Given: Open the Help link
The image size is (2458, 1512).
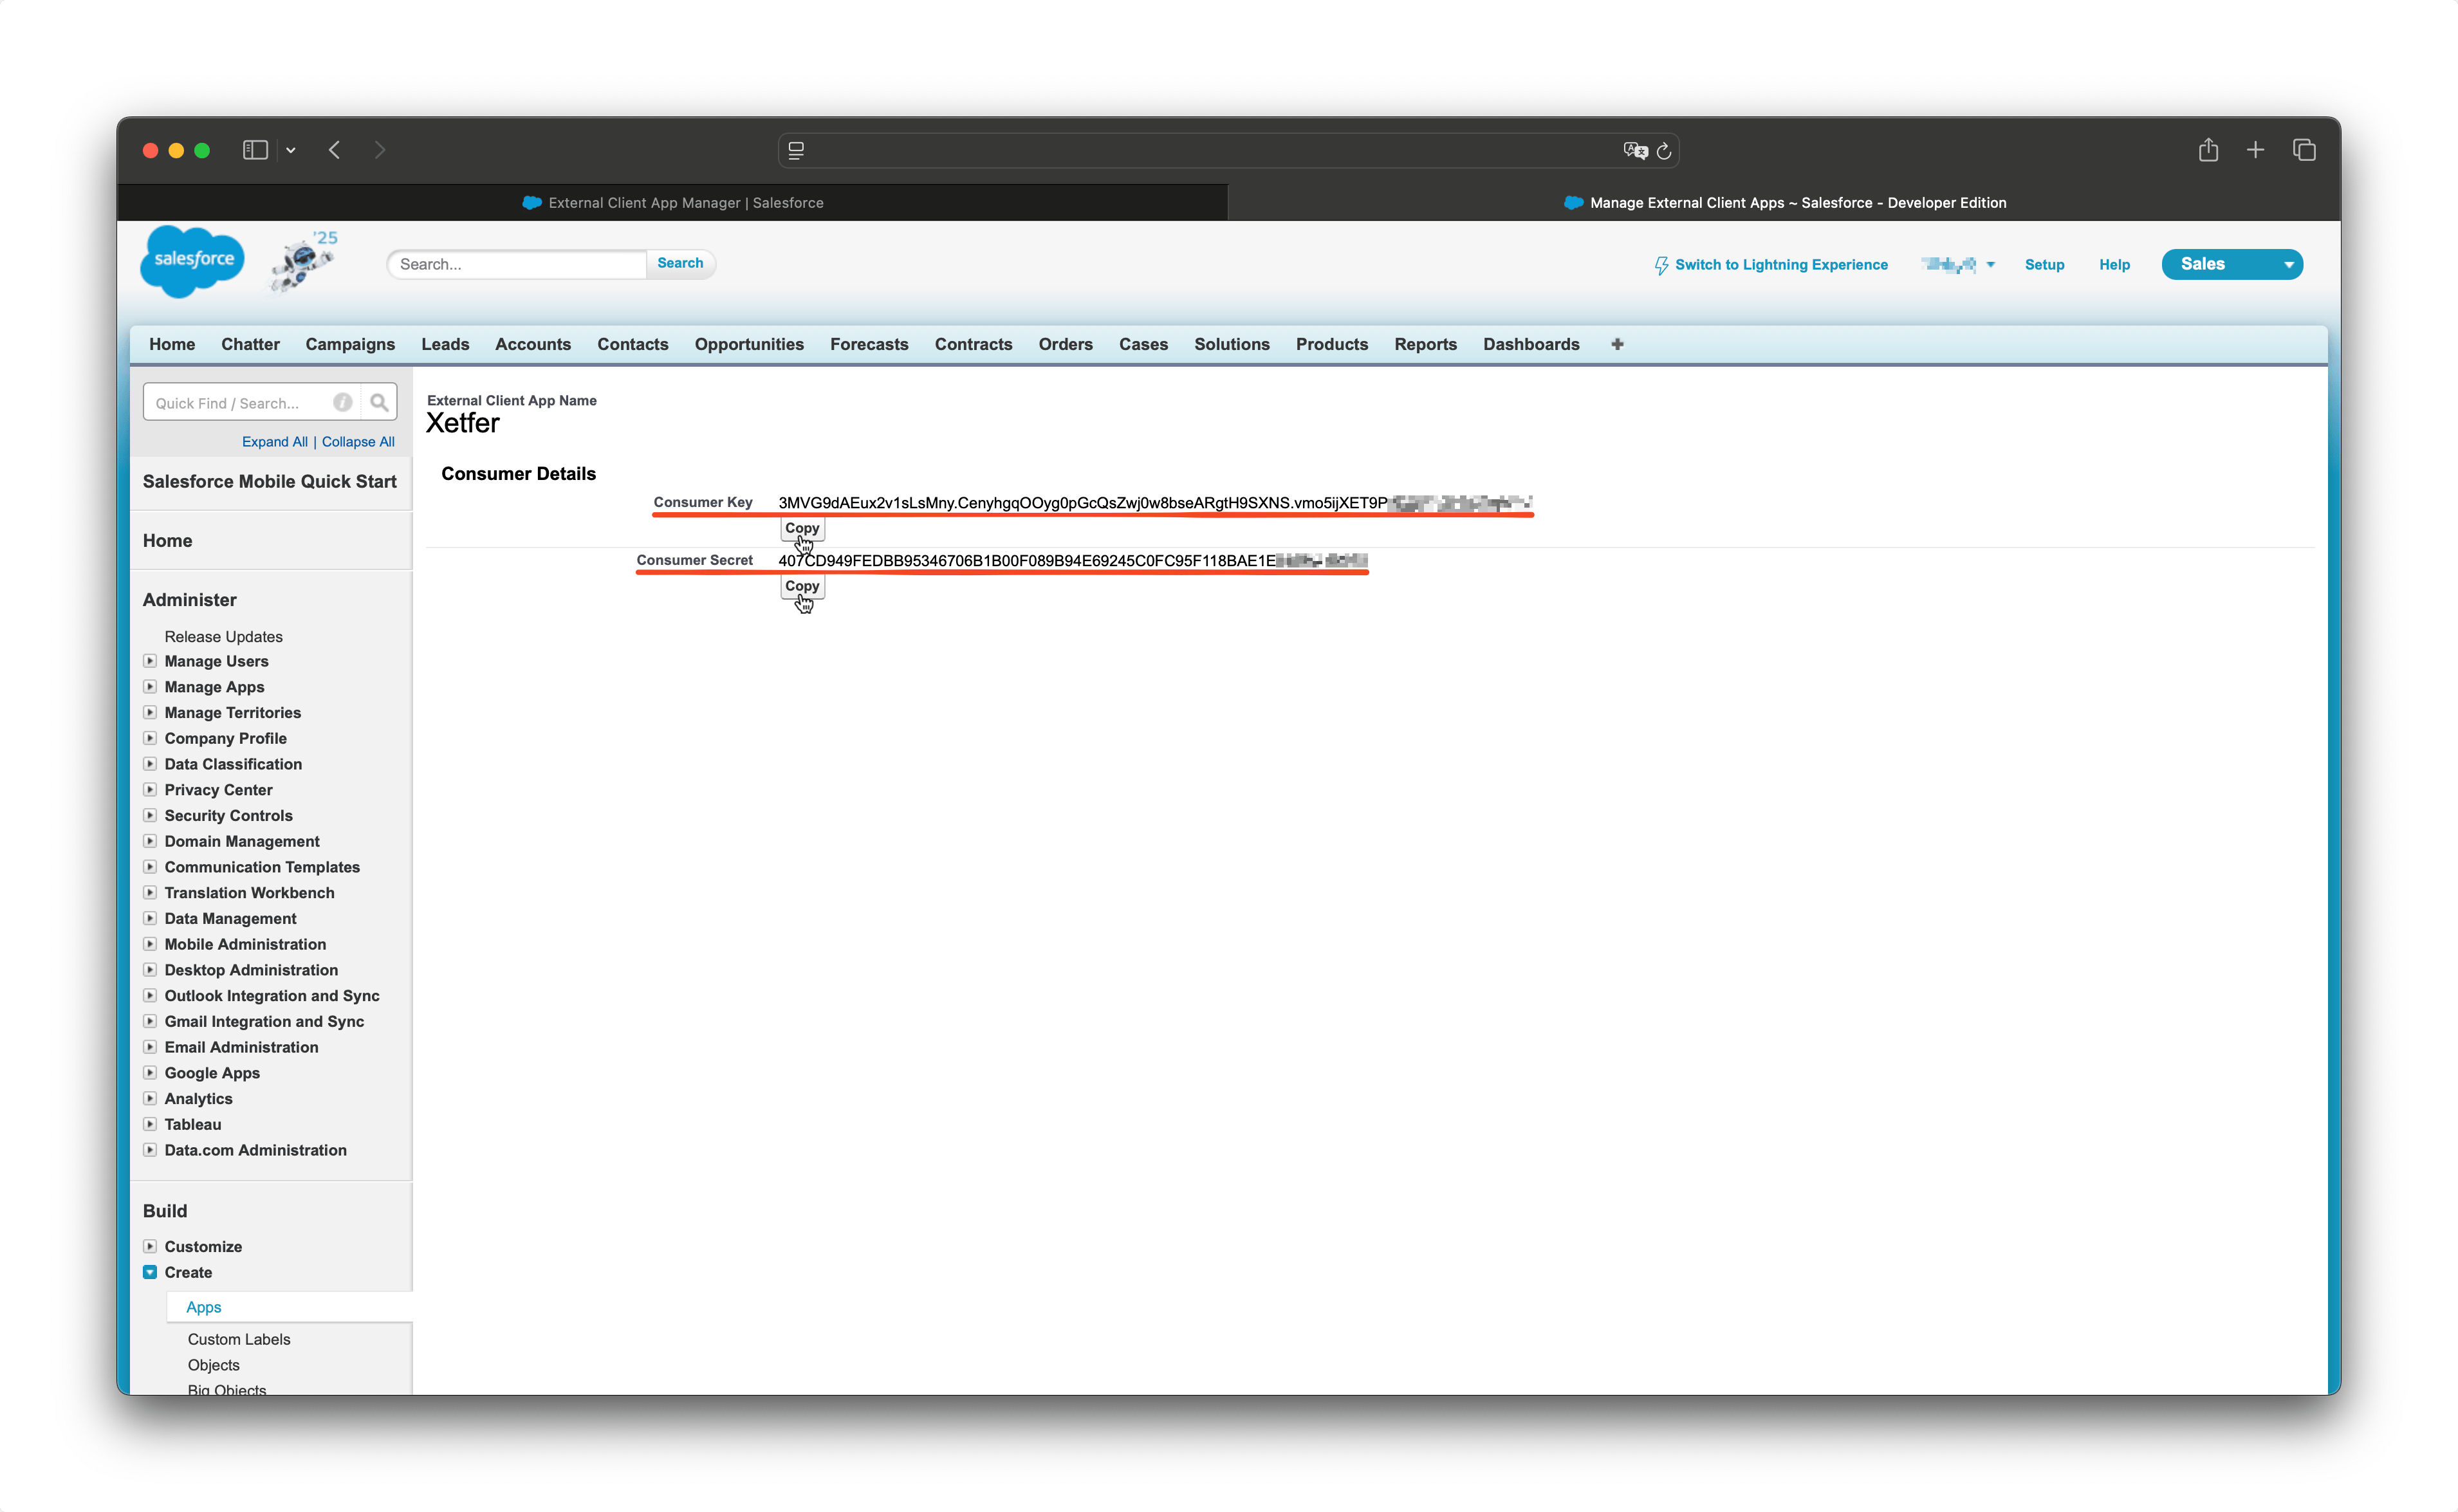Looking at the screenshot, I should 2114,265.
